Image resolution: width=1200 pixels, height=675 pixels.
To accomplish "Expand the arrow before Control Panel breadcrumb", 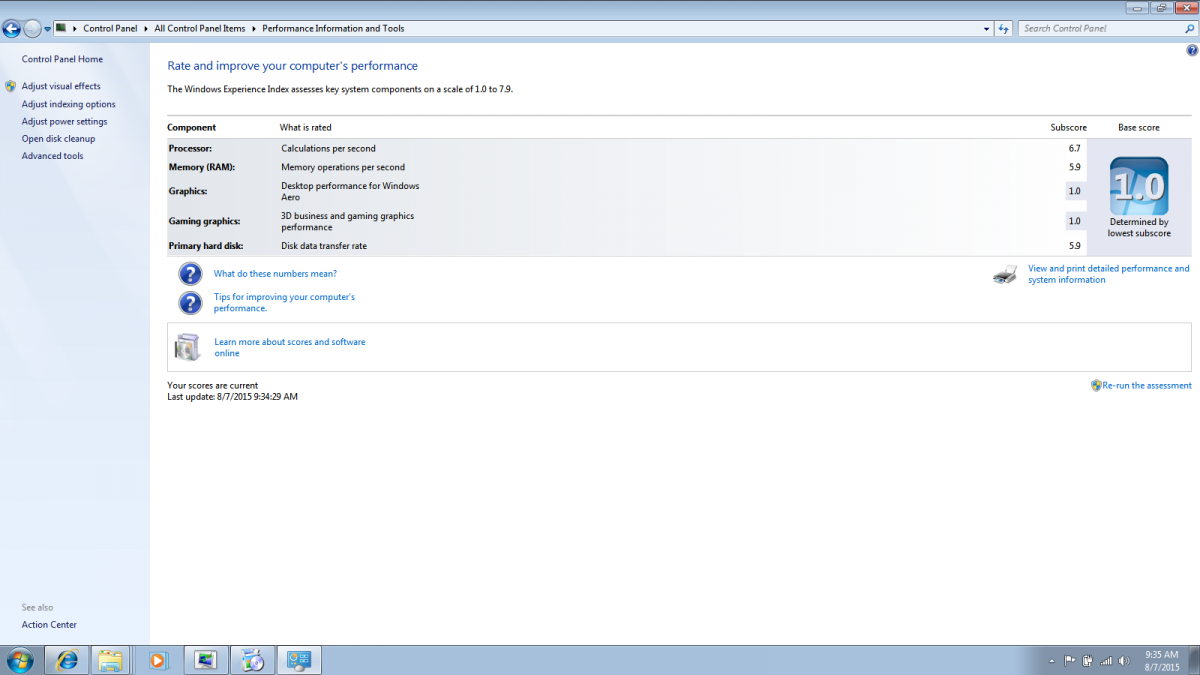I will tap(76, 29).
